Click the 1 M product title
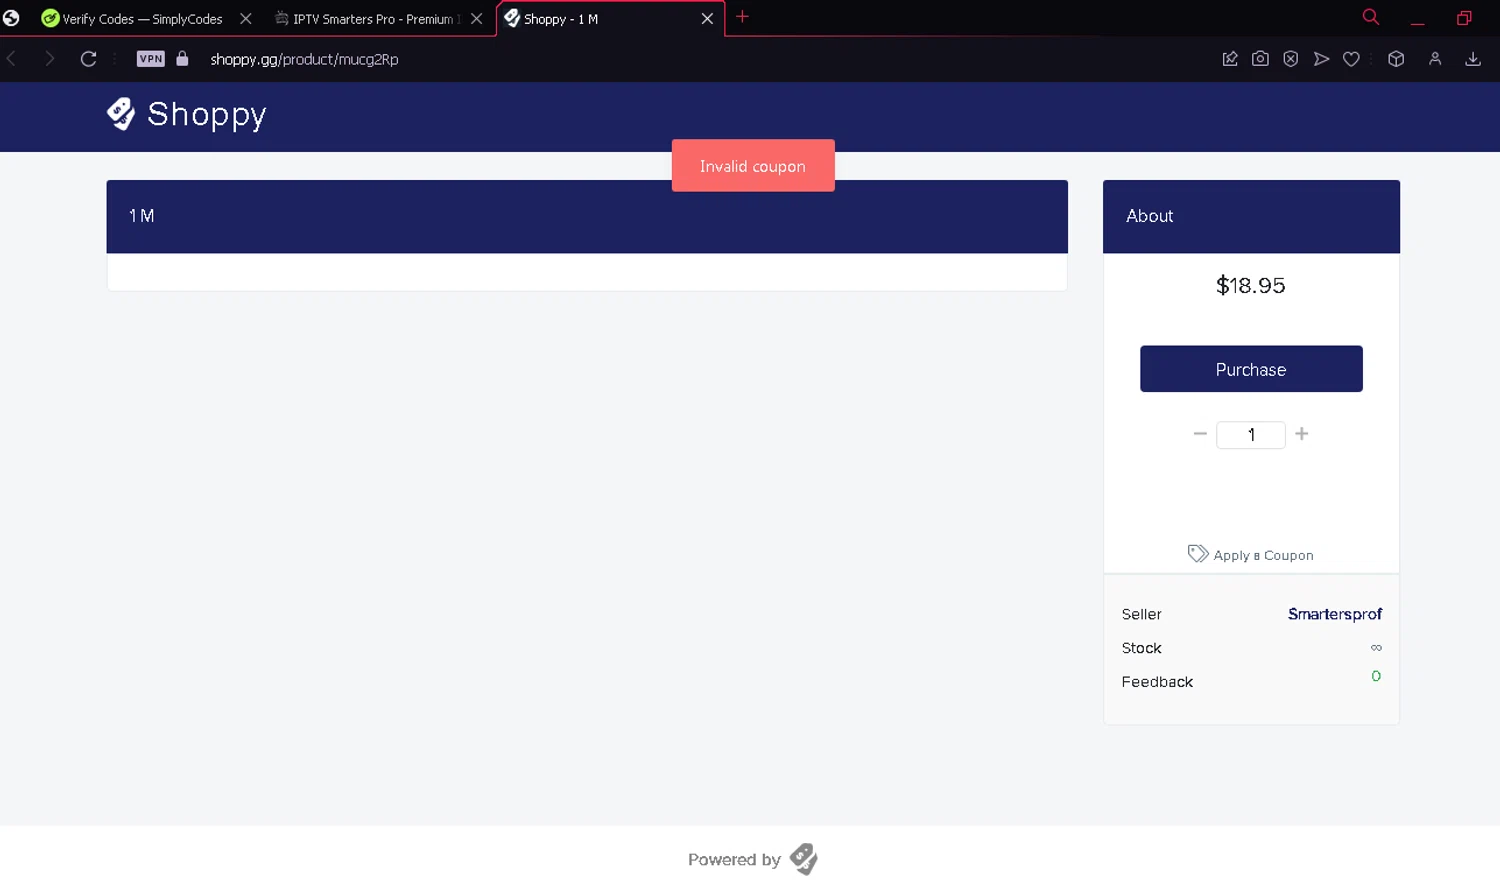The image size is (1500, 888). tap(141, 216)
